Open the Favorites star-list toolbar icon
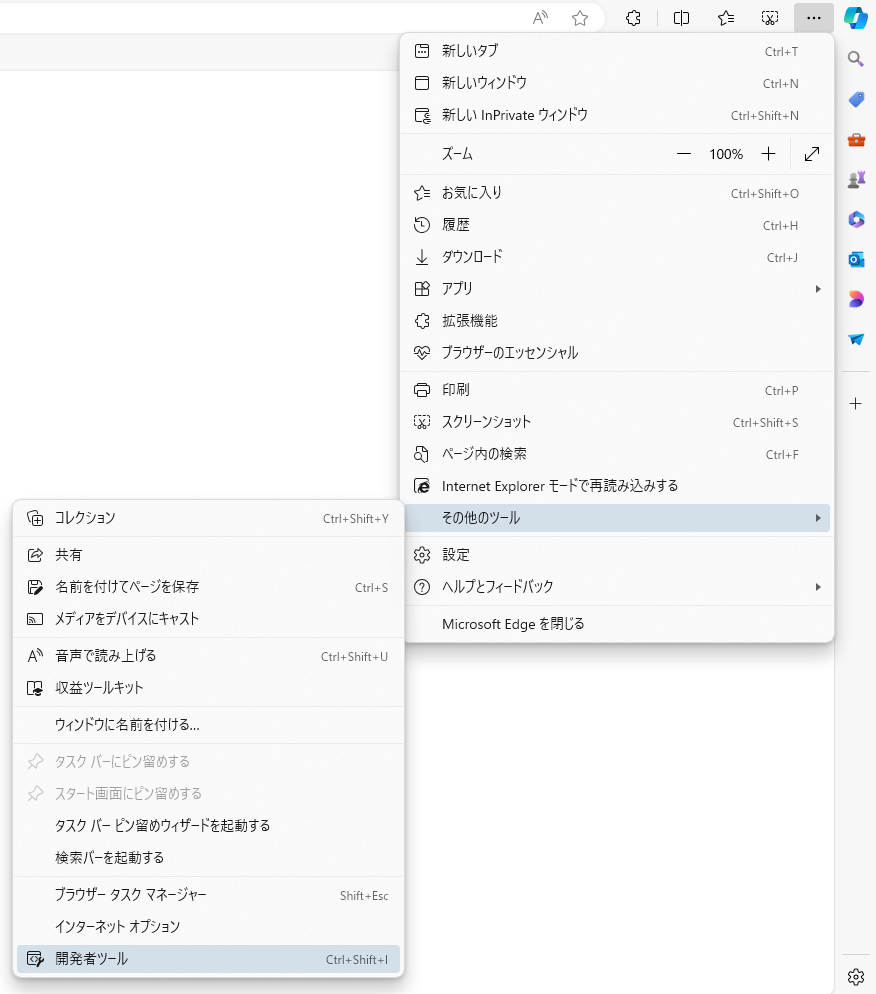This screenshot has width=876, height=994. point(726,18)
